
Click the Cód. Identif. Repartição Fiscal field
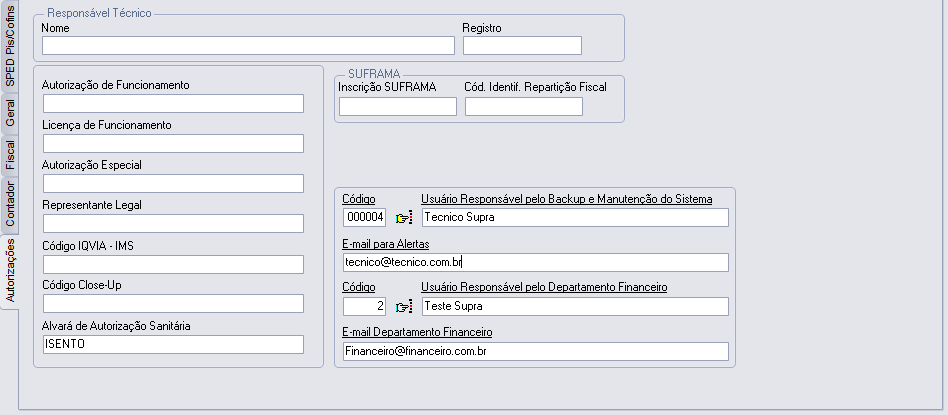point(523,107)
